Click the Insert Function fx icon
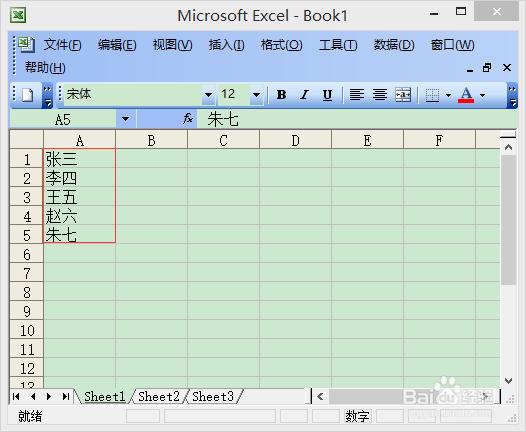The width and height of the screenshot is (526, 432). click(188, 119)
